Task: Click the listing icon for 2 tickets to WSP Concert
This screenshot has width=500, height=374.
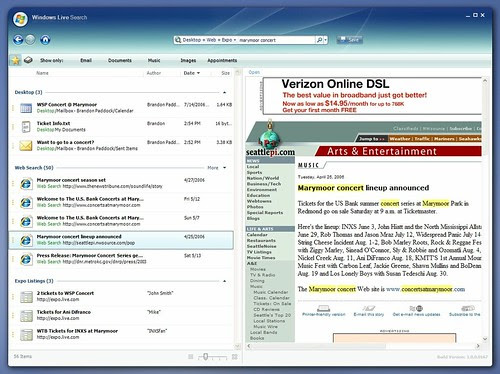Action: (x=26, y=297)
